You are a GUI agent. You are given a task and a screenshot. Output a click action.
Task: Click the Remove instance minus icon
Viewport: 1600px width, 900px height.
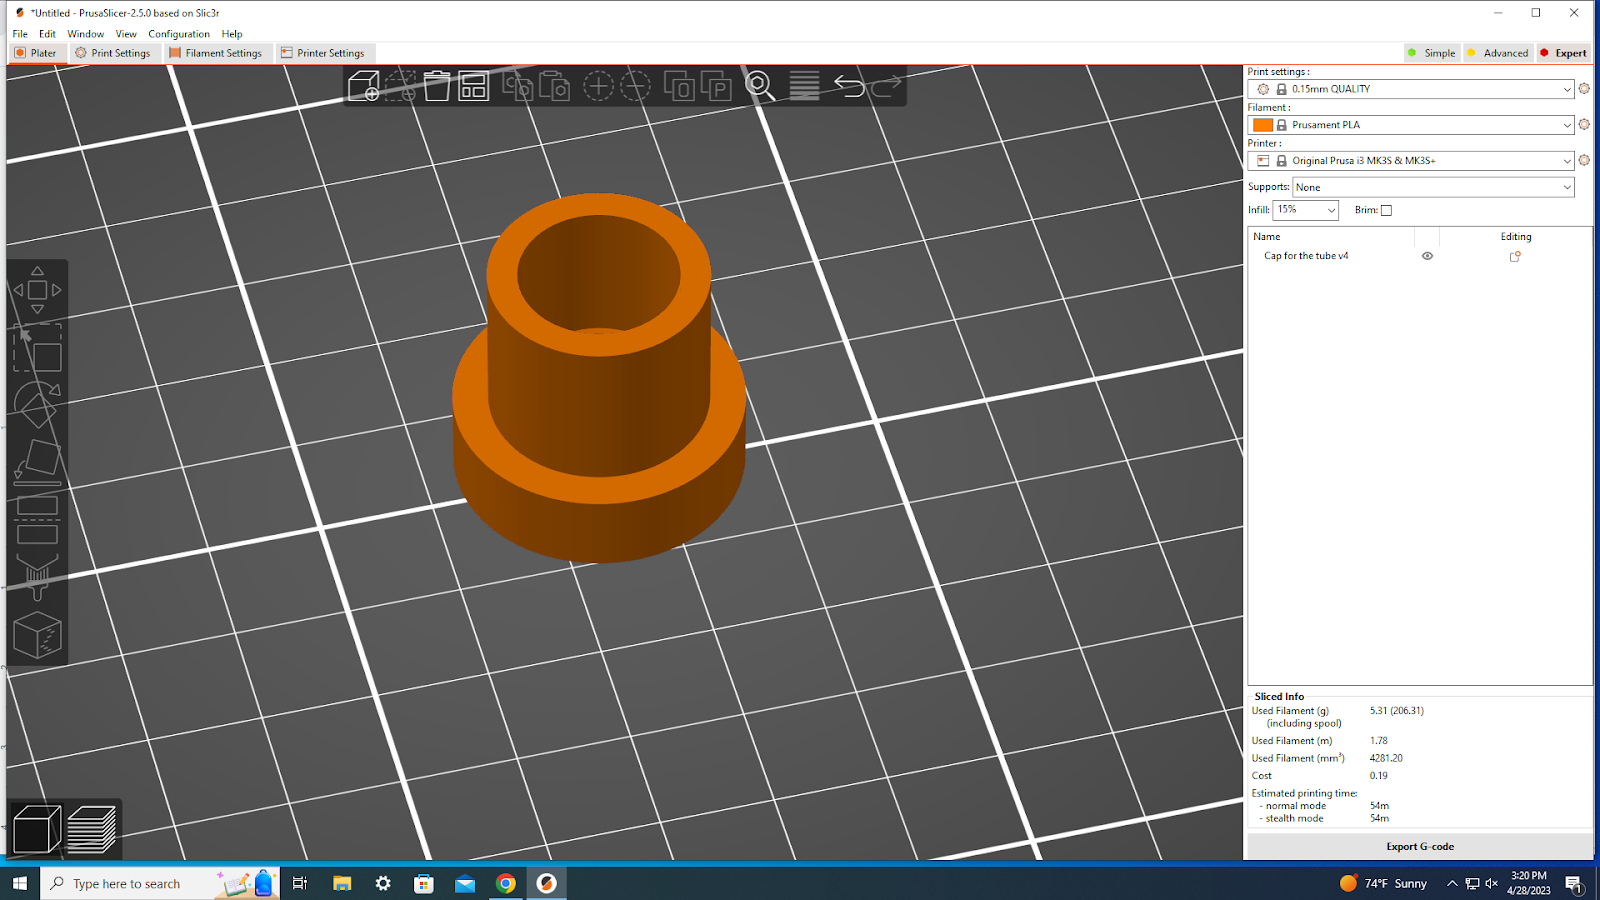pos(635,86)
